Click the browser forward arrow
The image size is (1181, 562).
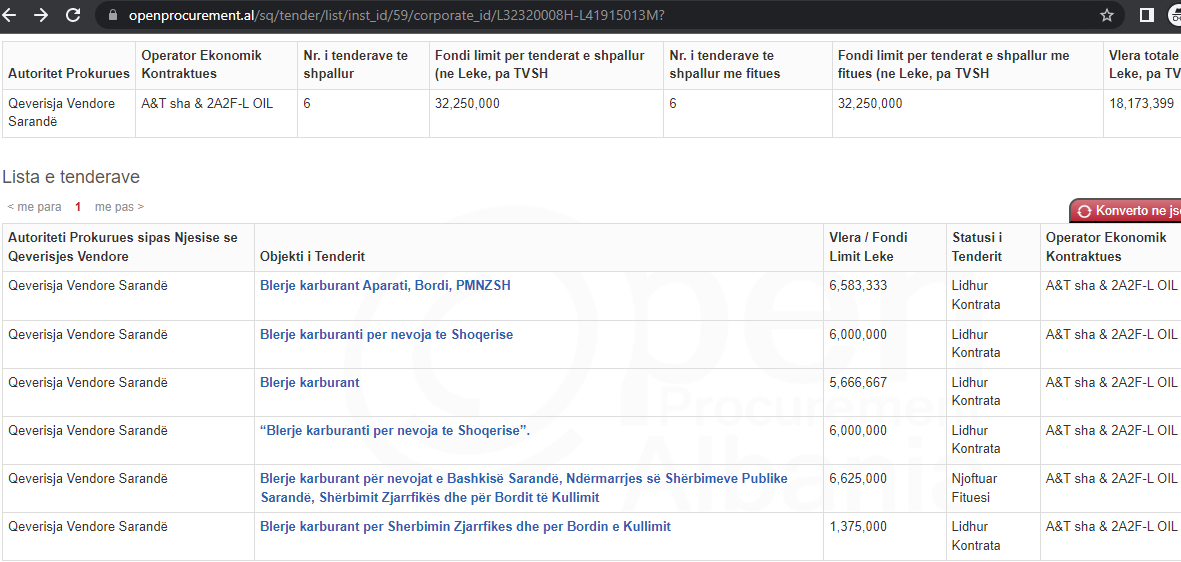click(x=41, y=15)
